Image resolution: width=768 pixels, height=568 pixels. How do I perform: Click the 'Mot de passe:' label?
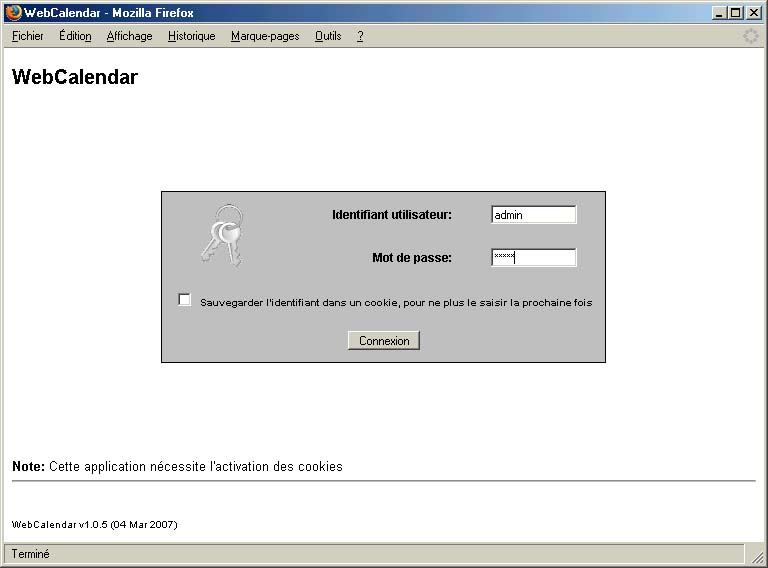(x=412, y=258)
